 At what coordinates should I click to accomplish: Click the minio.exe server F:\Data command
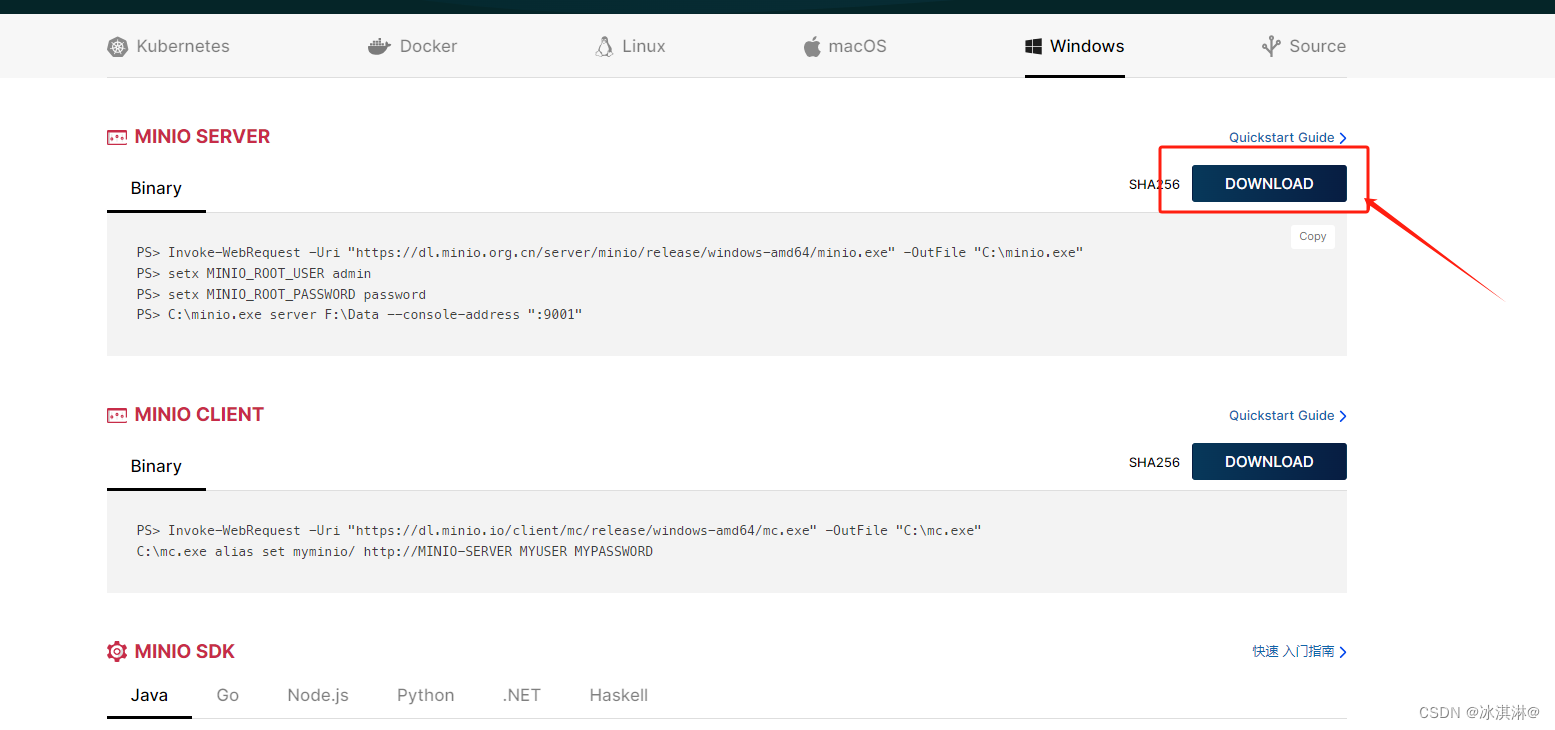359,316
